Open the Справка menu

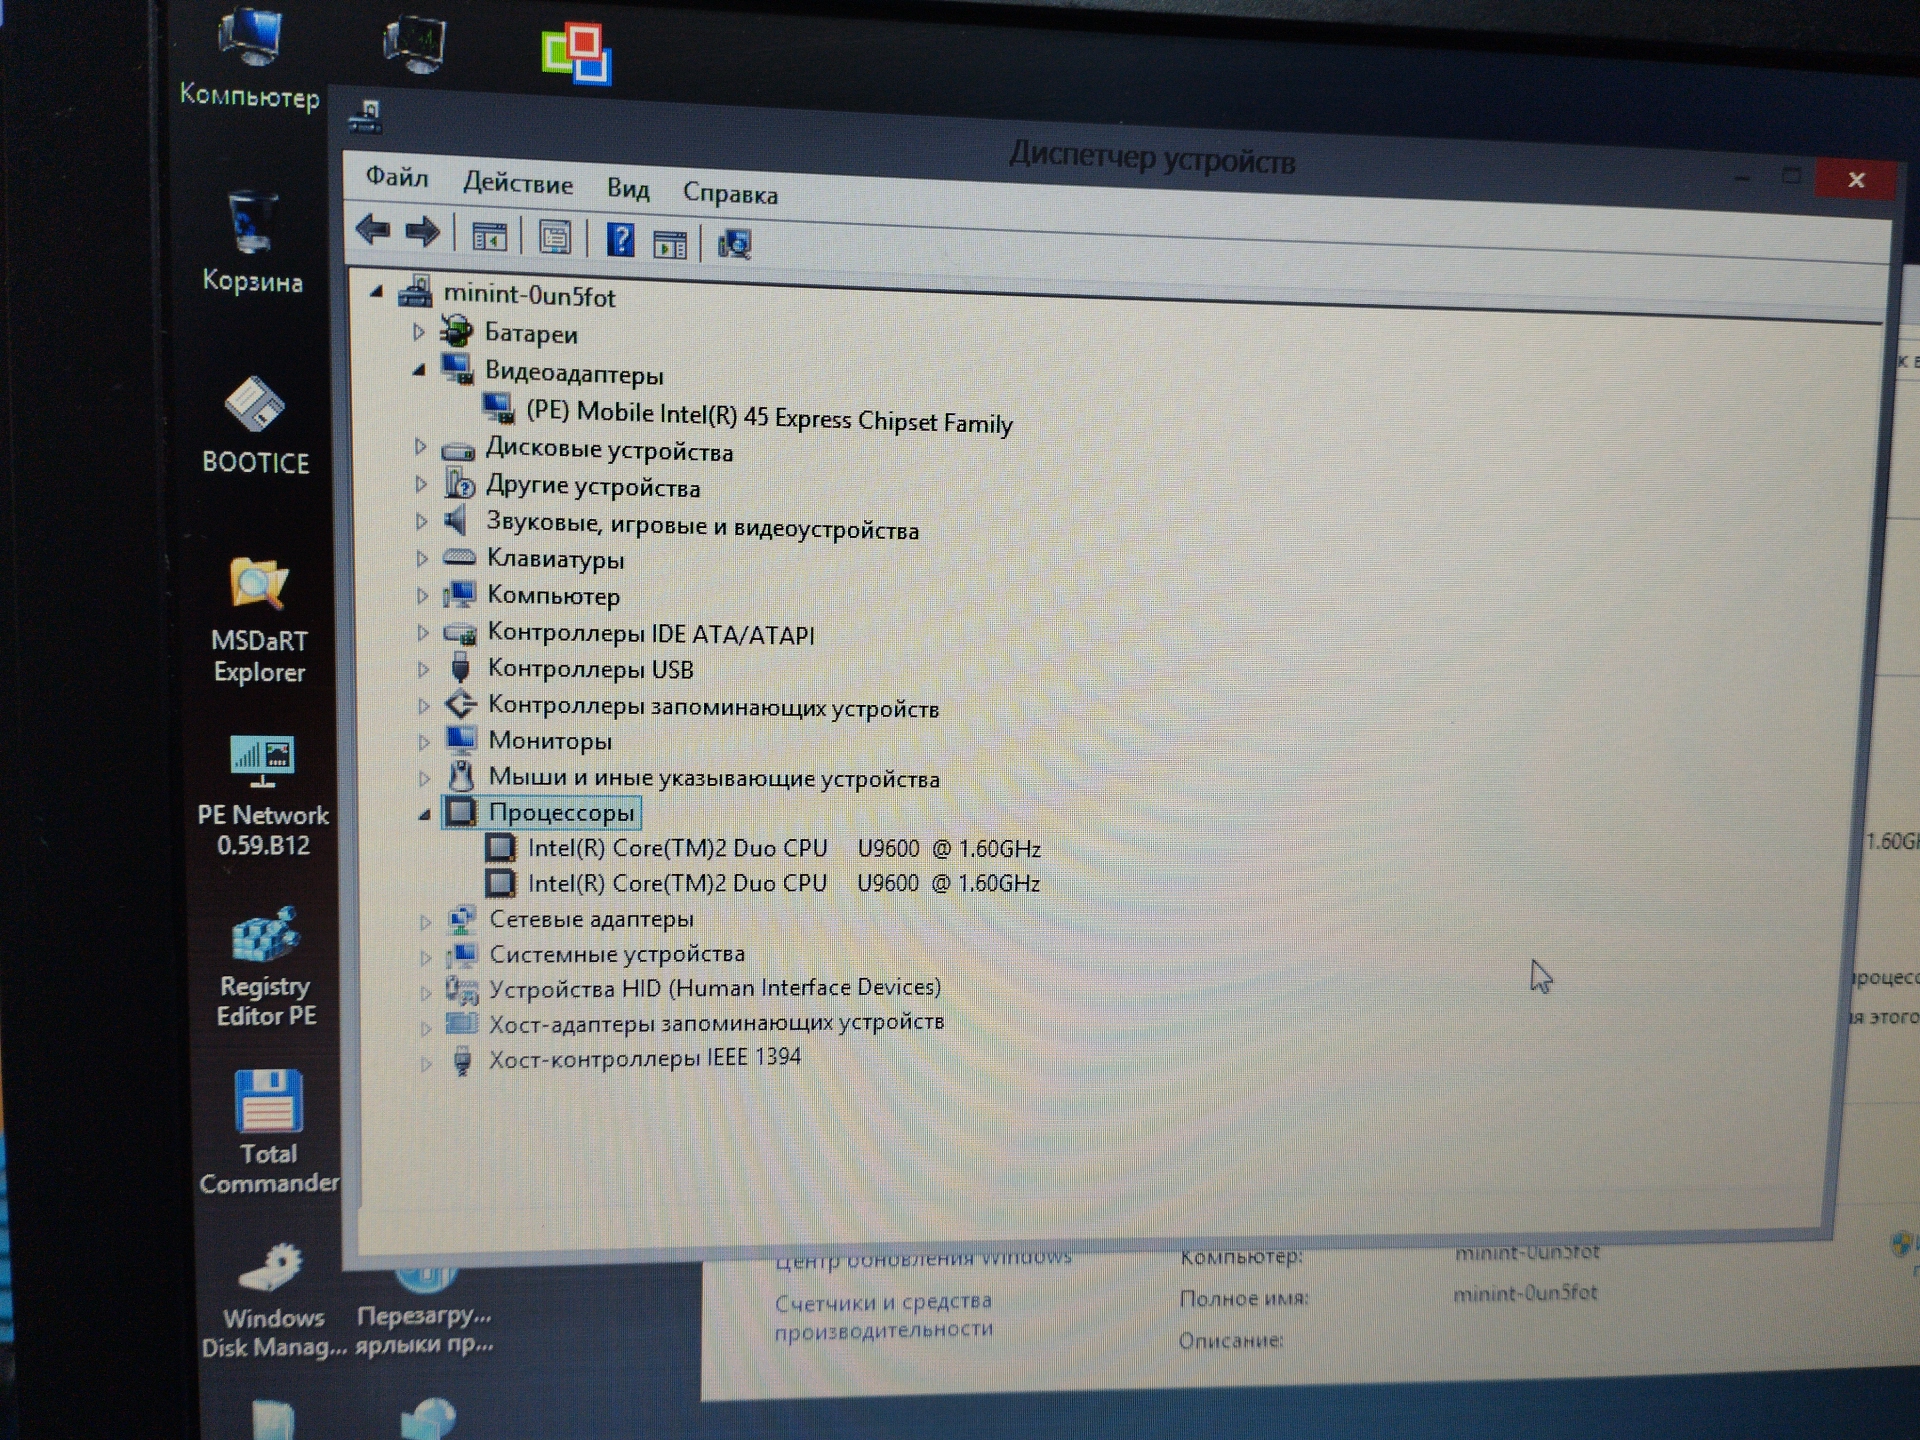tap(730, 193)
